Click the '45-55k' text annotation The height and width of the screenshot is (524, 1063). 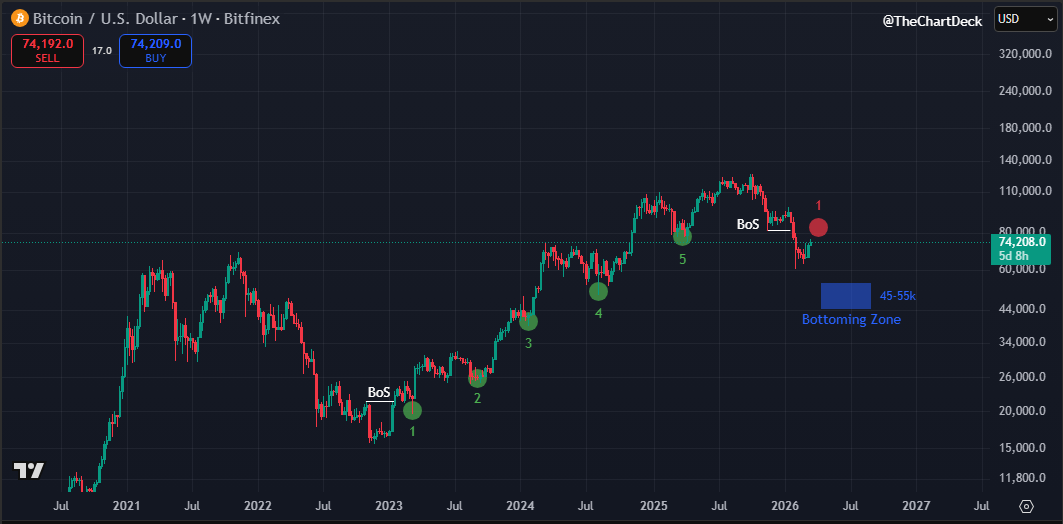[898, 296]
